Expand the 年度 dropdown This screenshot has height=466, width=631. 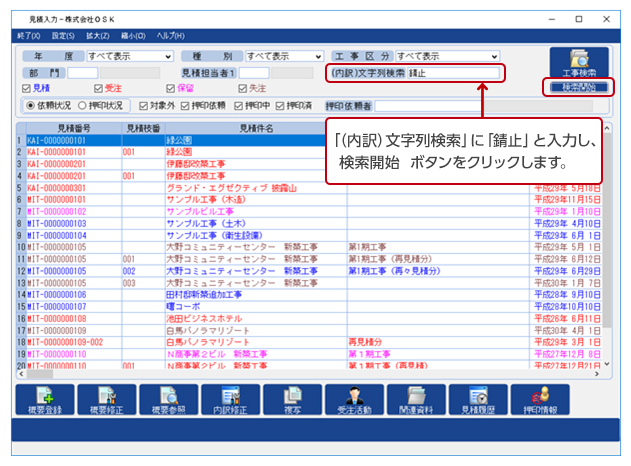(167, 57)
